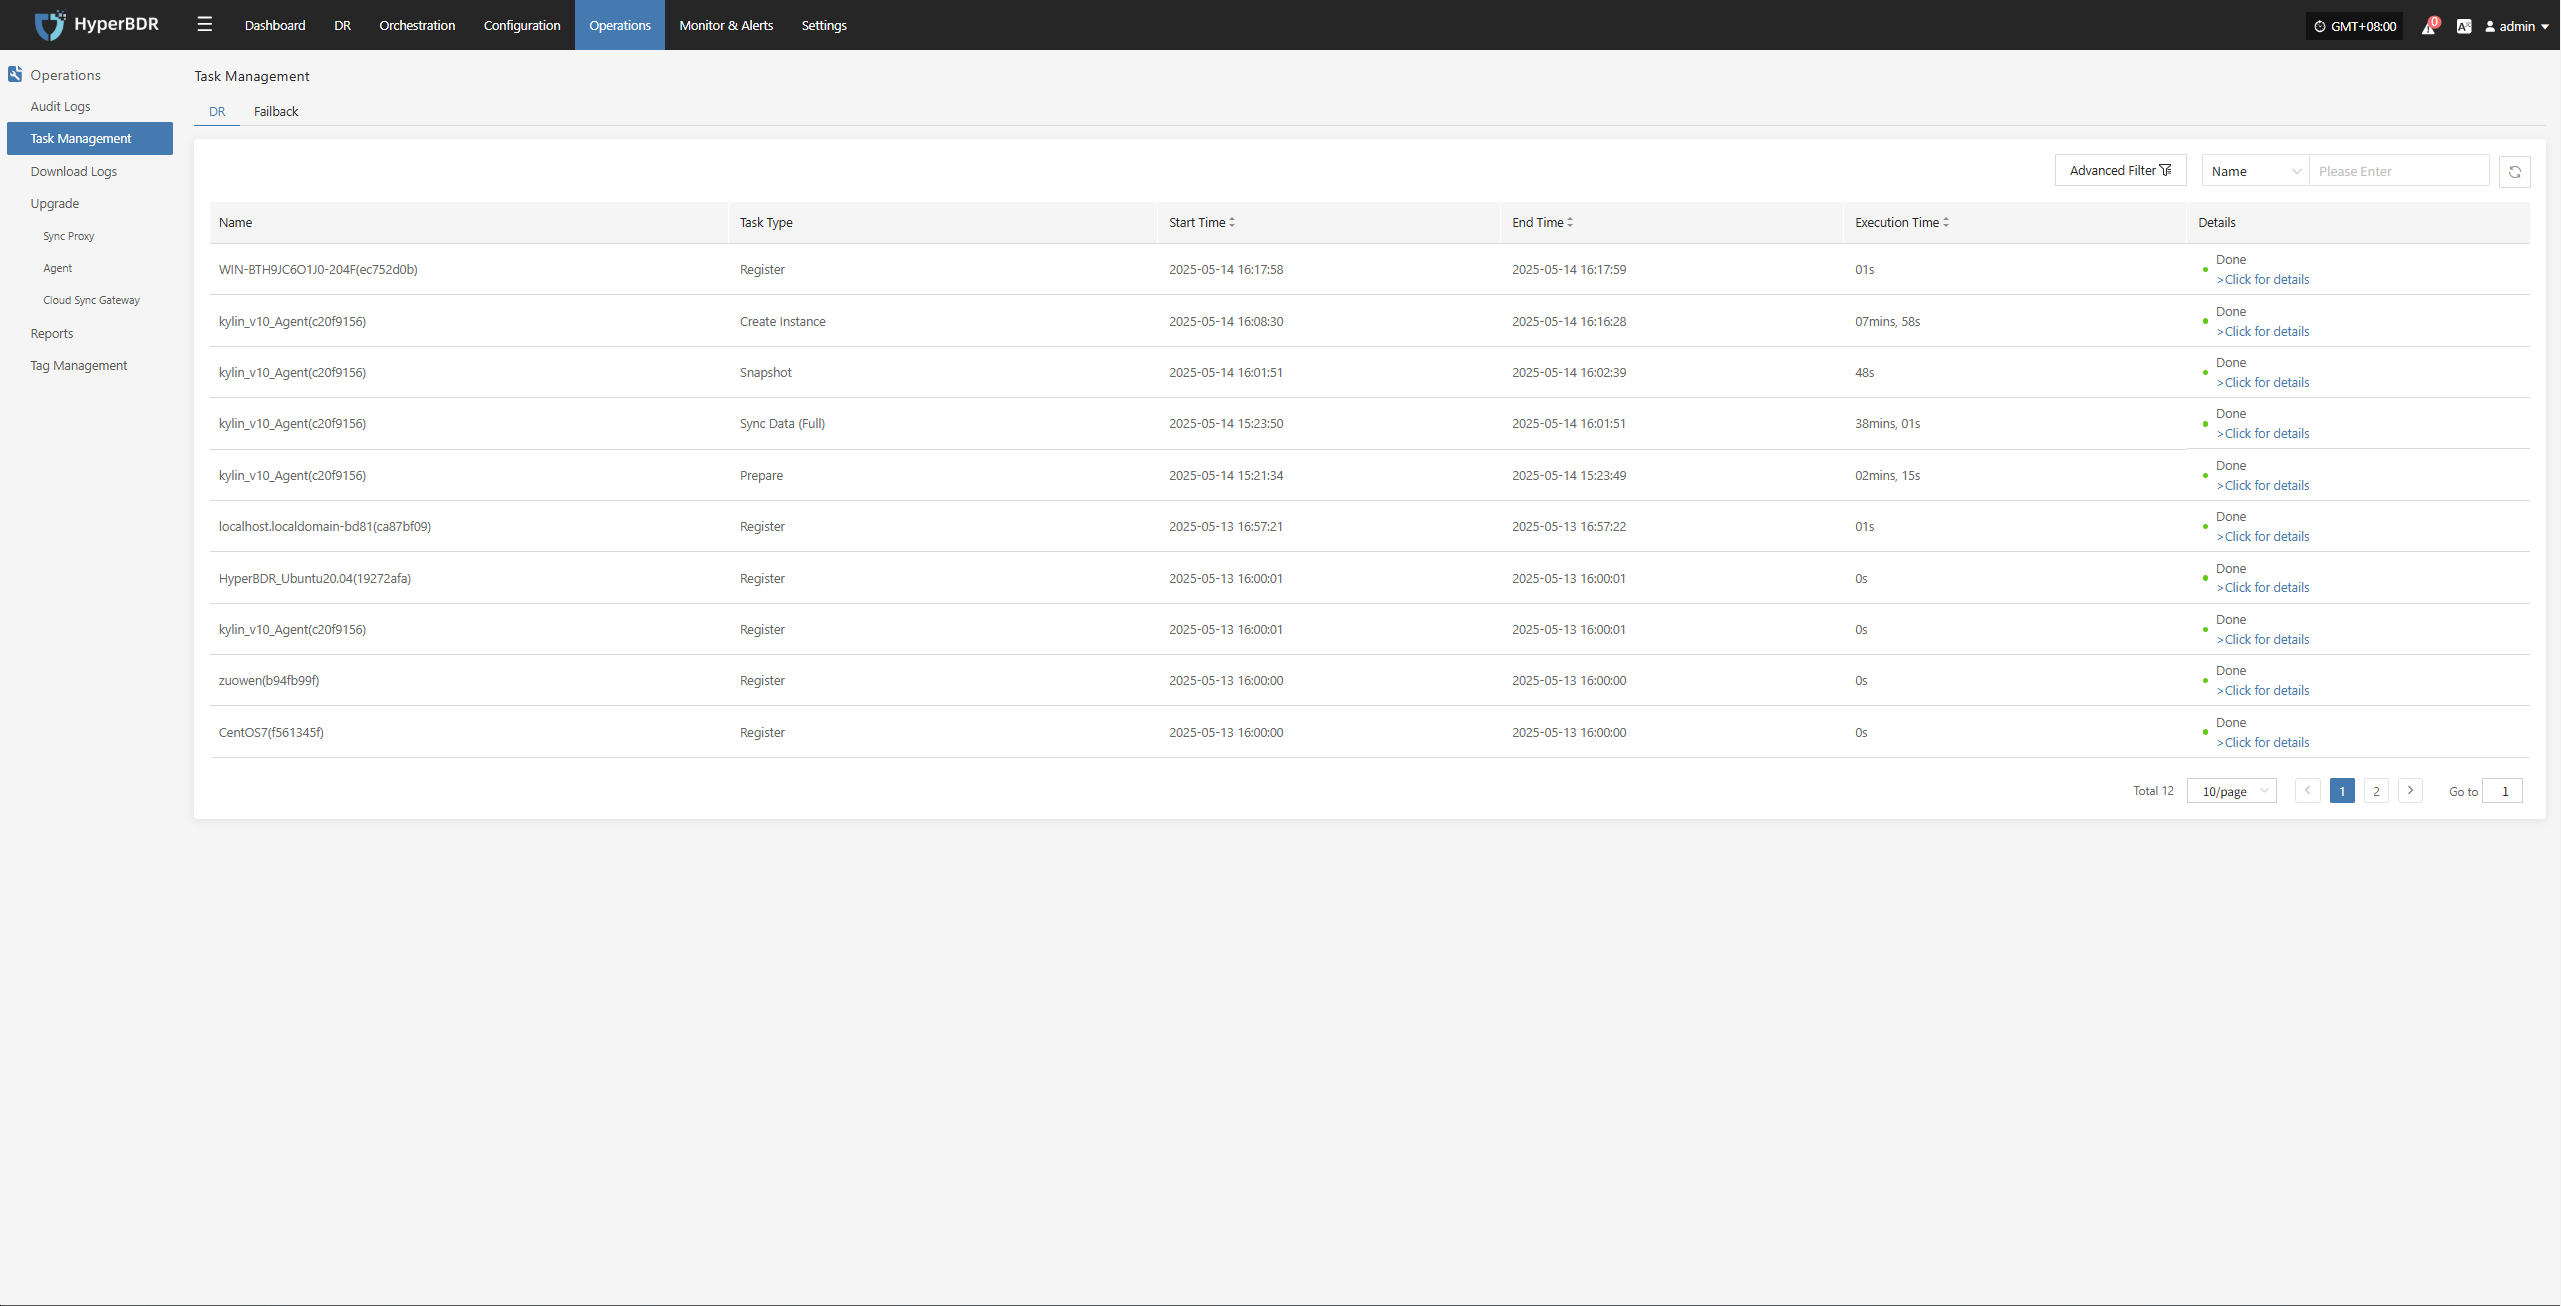Click CentOS7(f561345f) name cell
The image size is (2561, 1306).
coord(271,732)
